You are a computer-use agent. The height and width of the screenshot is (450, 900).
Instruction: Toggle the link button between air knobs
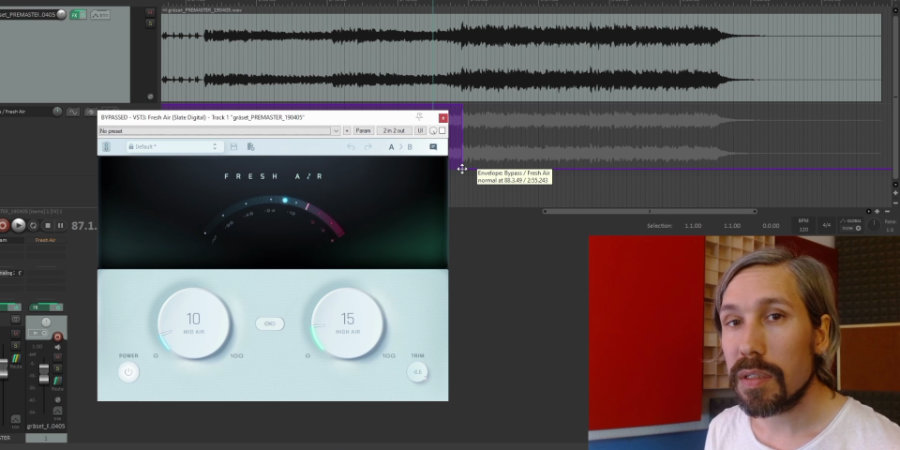(x=270, y=324)
